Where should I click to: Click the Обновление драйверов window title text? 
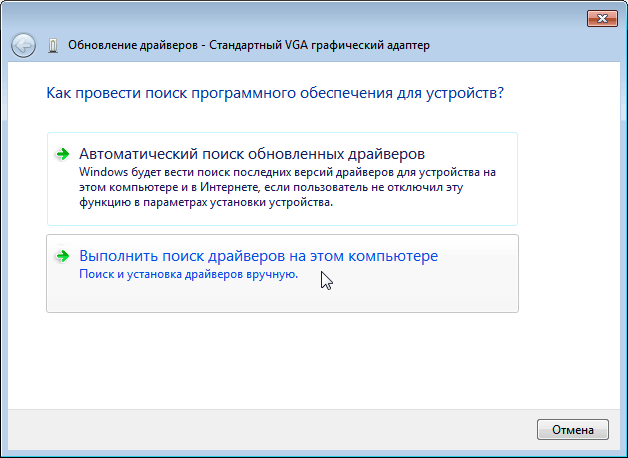point(134,46)
